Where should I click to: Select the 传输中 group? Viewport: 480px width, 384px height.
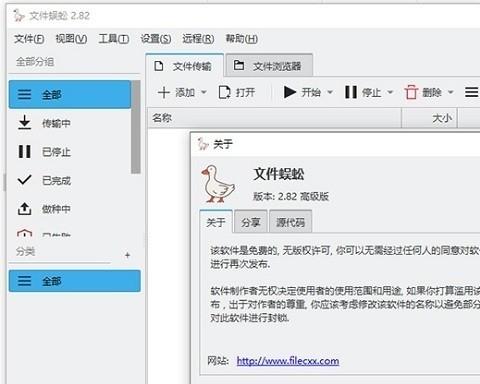pos(70,123)
